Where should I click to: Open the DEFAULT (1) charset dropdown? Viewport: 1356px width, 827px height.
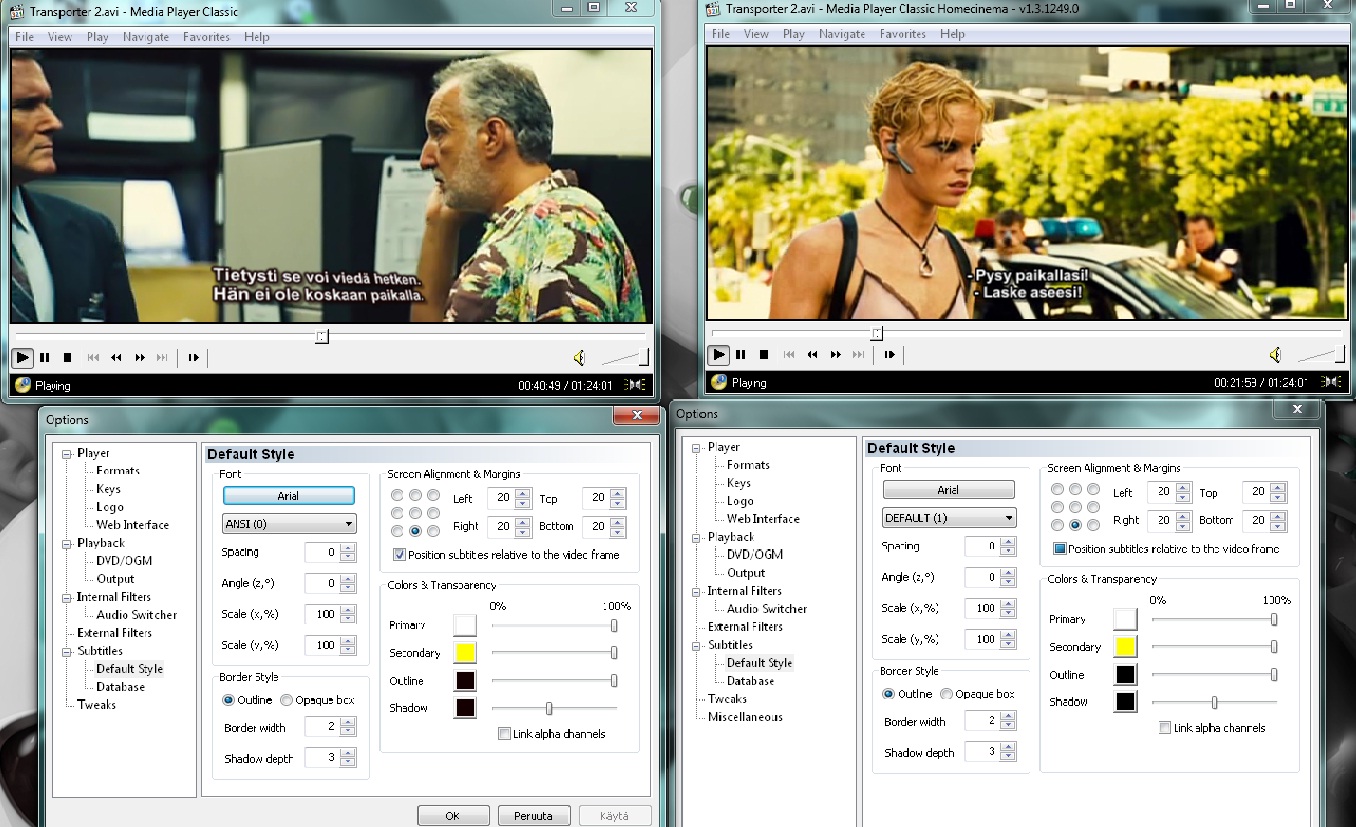coord(948,518)
